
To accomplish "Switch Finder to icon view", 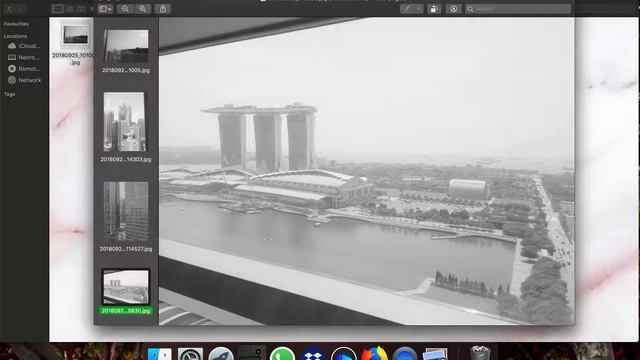I will click(58, 9).
